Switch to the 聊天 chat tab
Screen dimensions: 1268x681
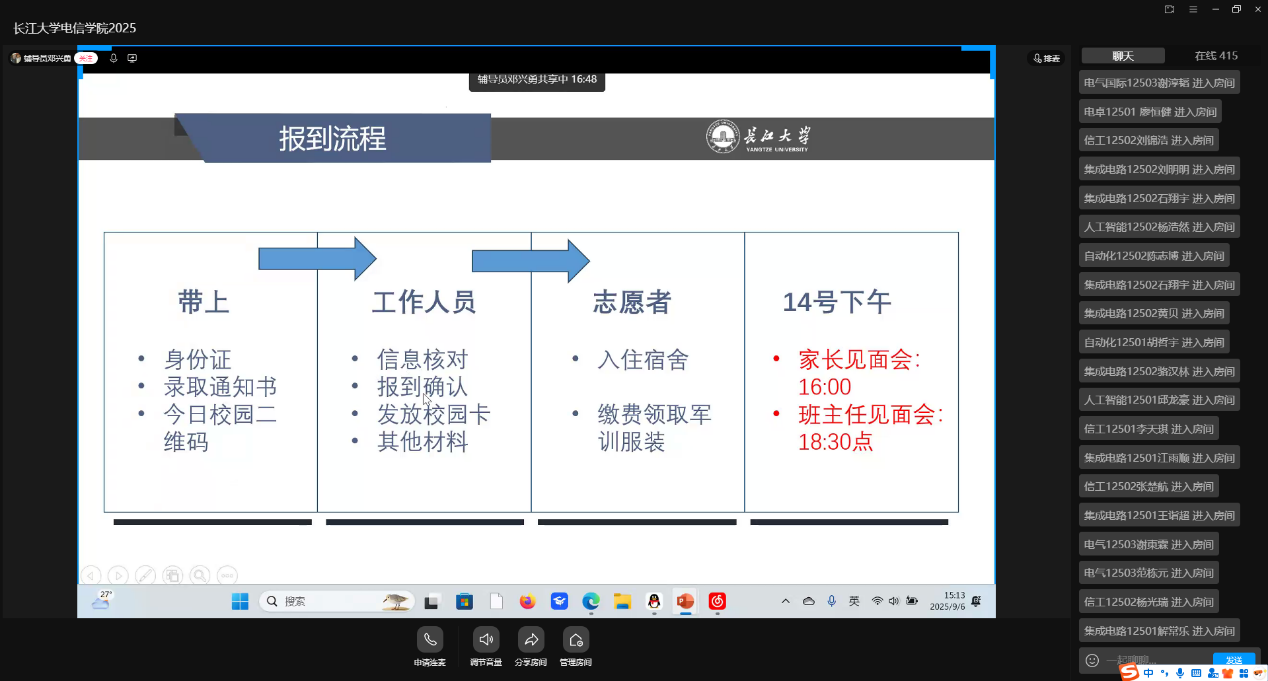click(1123, 56)
